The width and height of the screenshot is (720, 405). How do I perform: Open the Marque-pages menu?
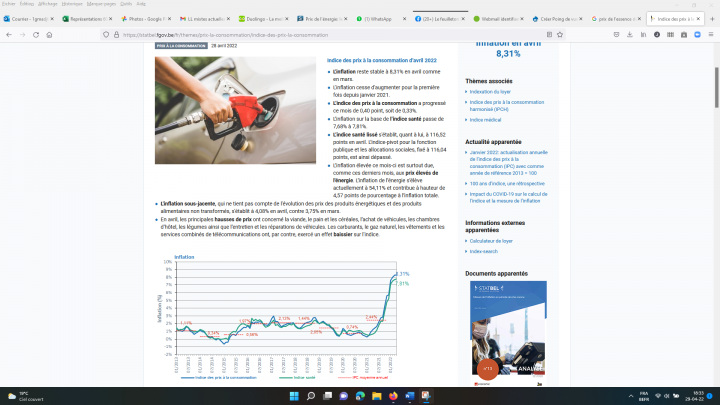click(x=101, y=4)
